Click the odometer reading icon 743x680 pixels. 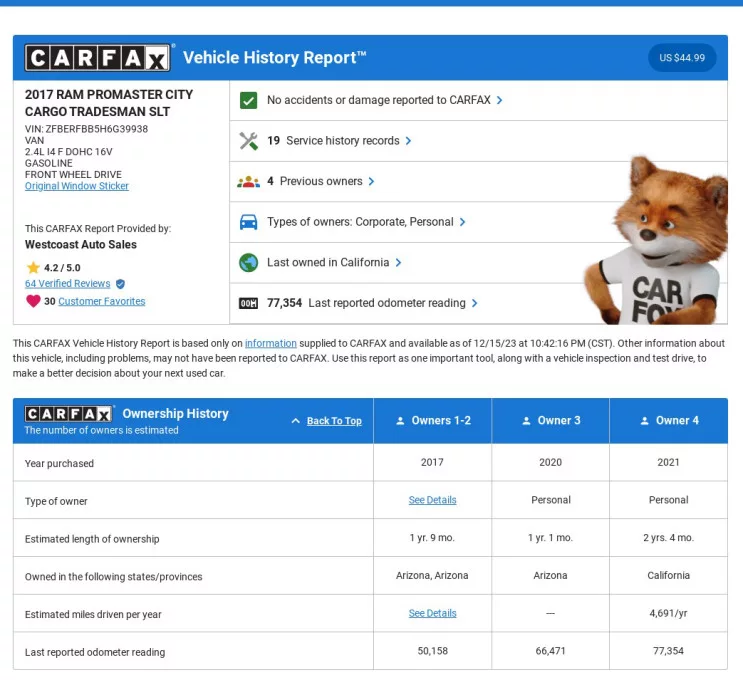249,303
